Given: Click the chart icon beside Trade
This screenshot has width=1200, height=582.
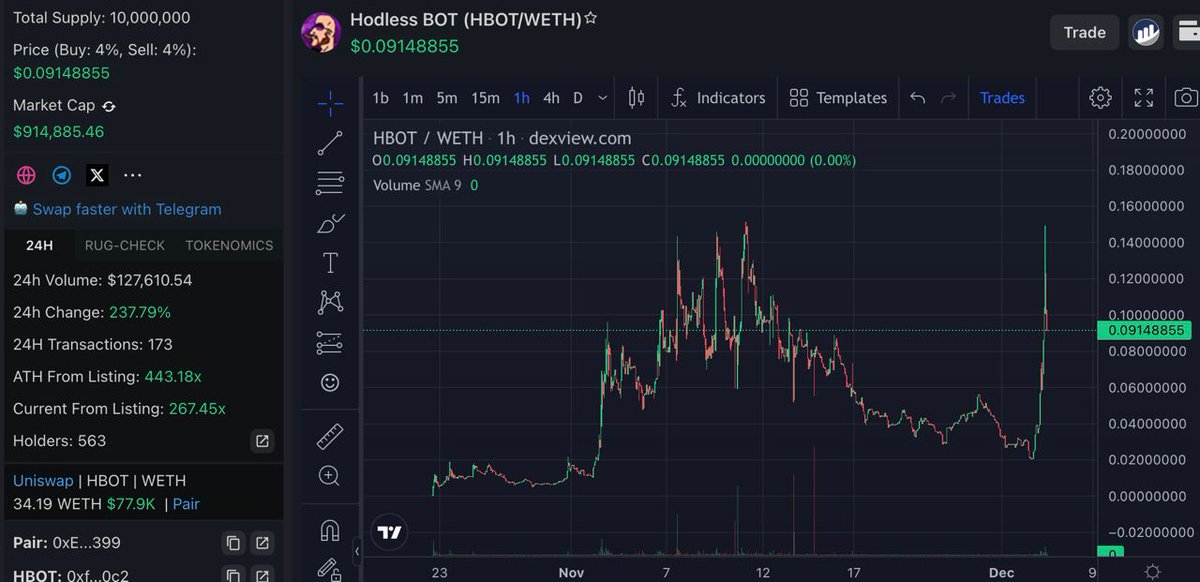Looking at the screenshot, I should (1146, 32).
